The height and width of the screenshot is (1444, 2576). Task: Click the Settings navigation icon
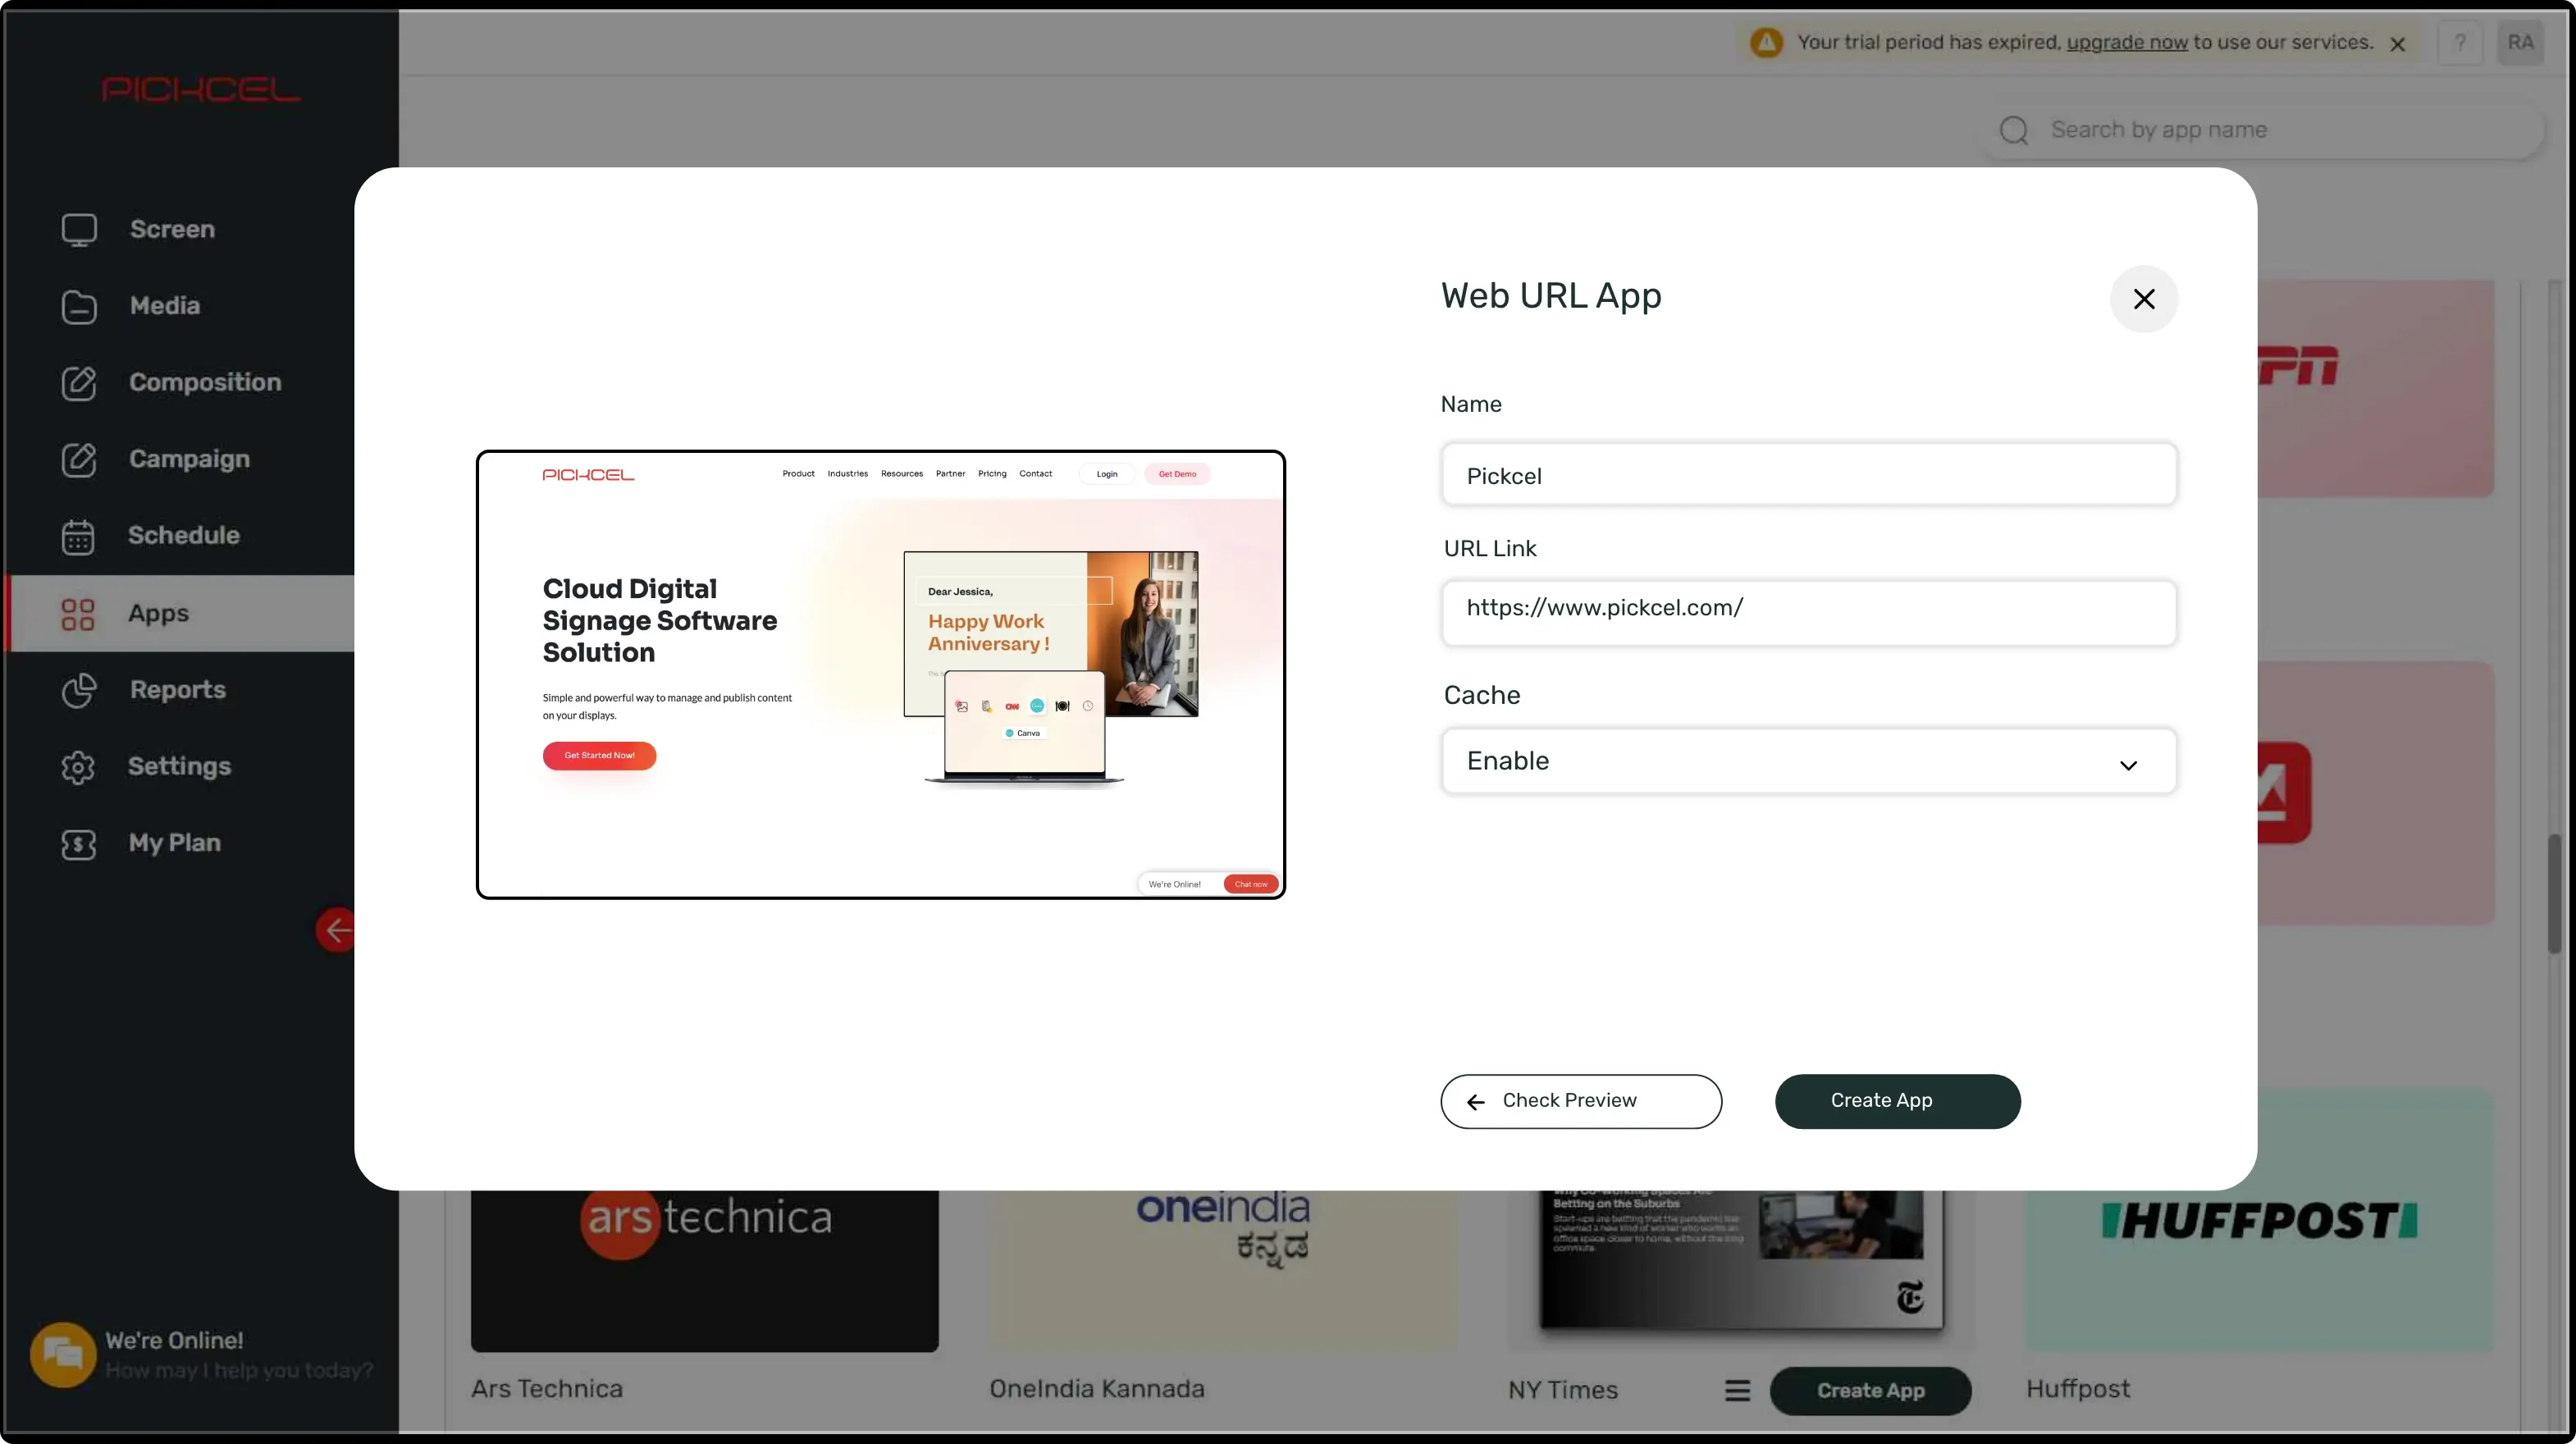tap(76, 765)
